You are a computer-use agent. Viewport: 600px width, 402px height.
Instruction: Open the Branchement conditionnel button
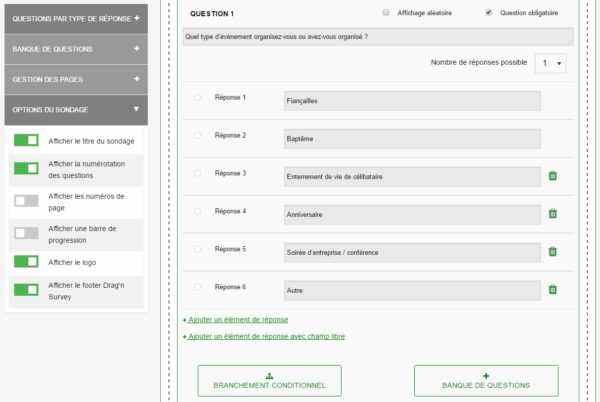point(269,381)
